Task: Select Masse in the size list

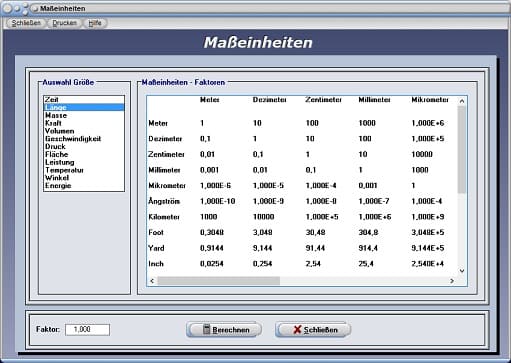Action: [84, 115]
